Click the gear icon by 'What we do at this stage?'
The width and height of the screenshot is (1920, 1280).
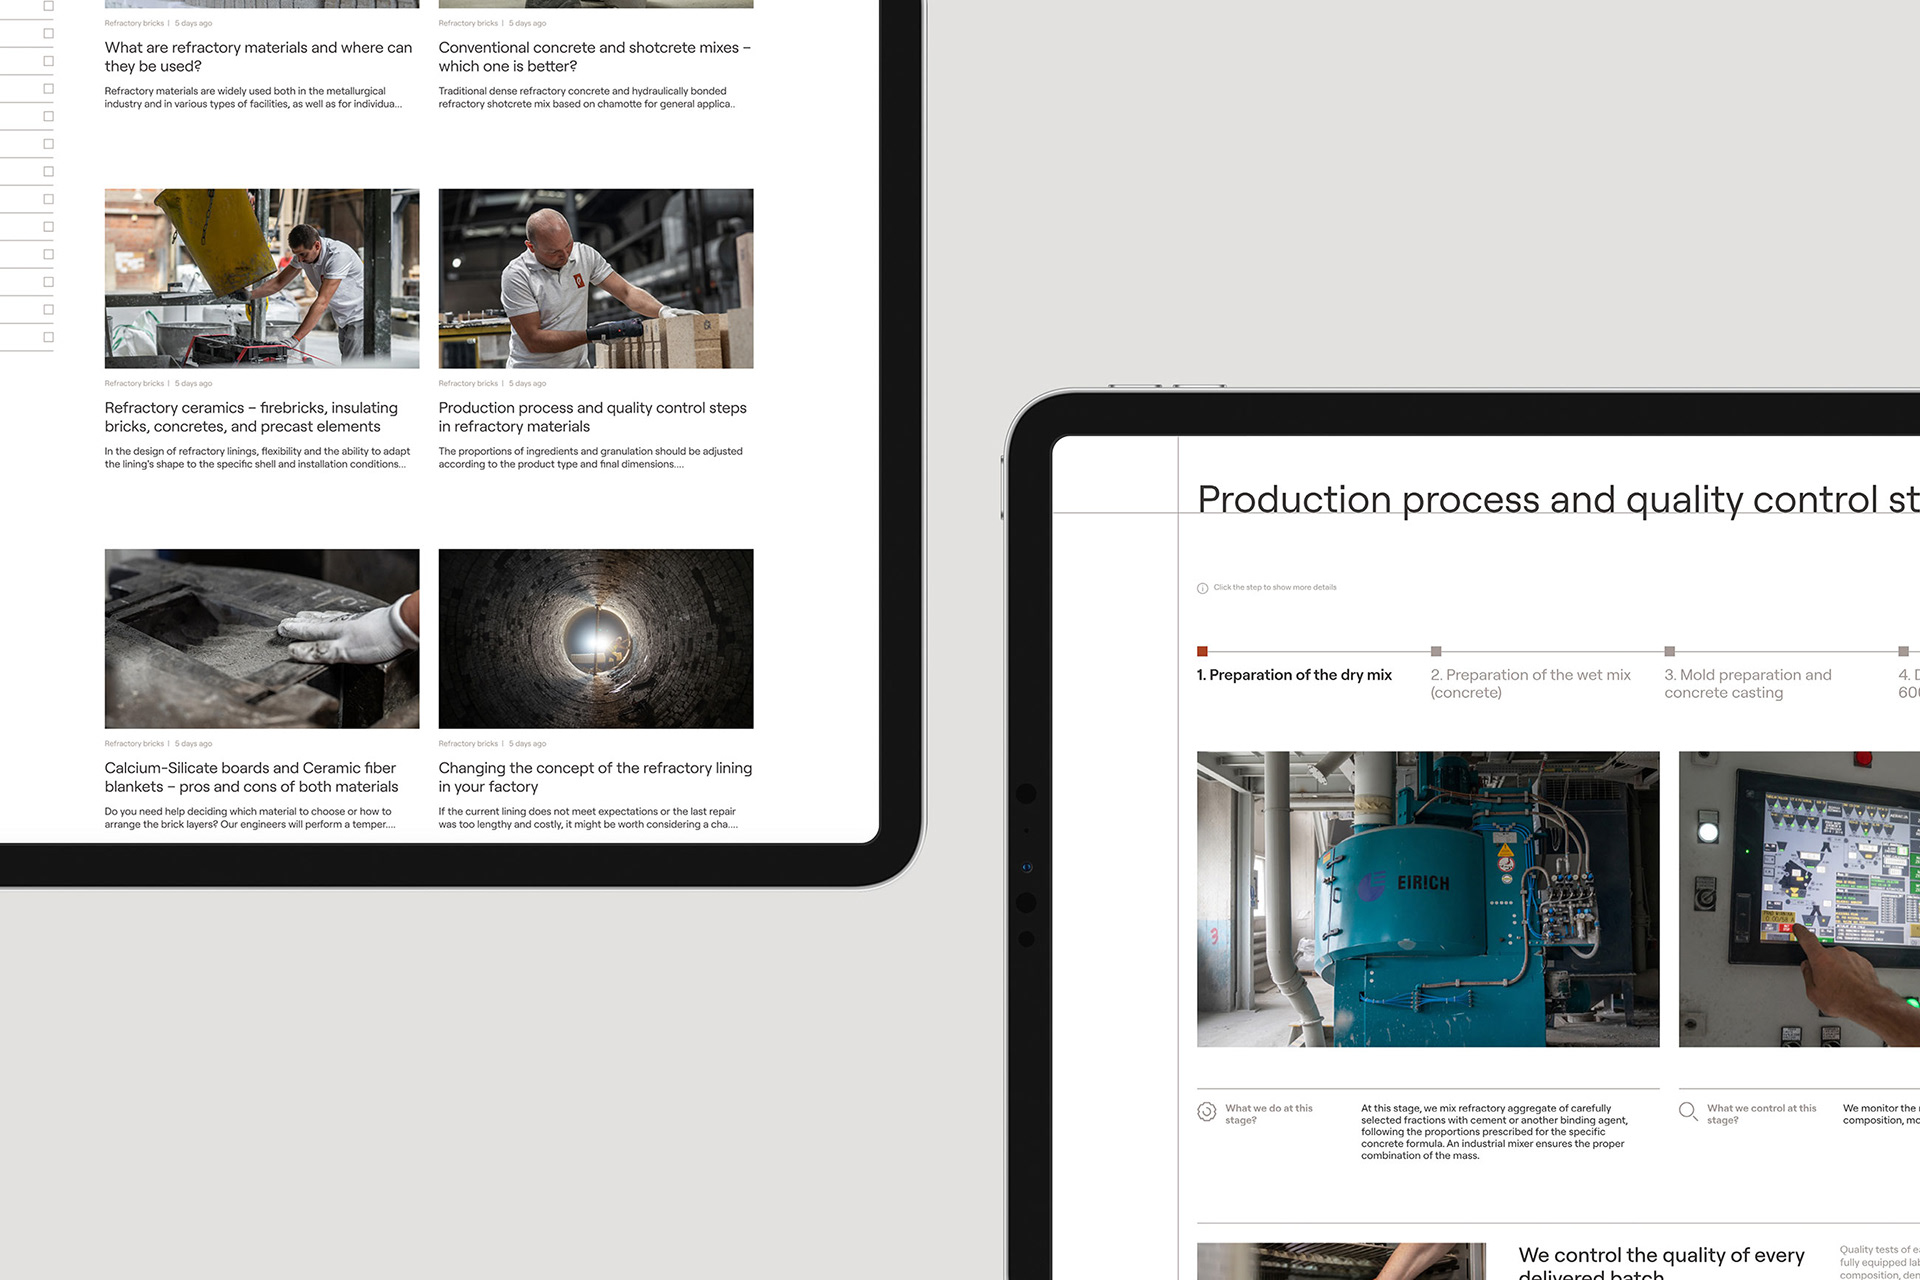click(x=1207, y=1112)
